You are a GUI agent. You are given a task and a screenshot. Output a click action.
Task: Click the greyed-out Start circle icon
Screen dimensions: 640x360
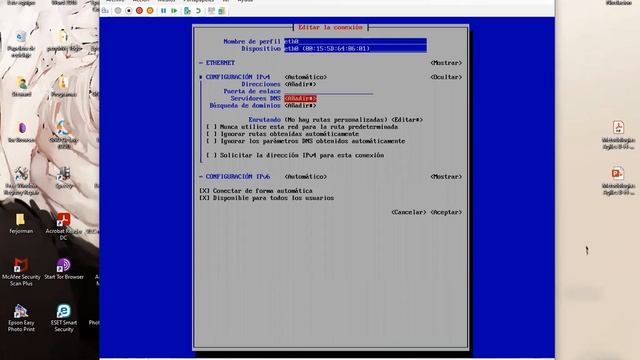point(118,11)
